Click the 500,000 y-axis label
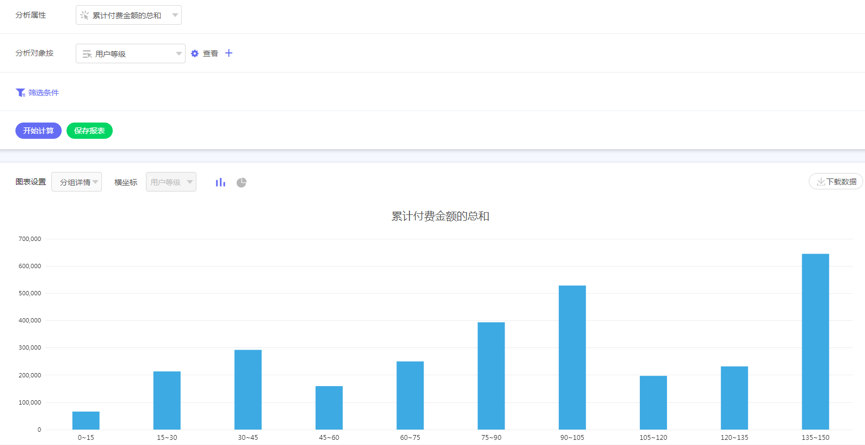 tap(30, 293)
